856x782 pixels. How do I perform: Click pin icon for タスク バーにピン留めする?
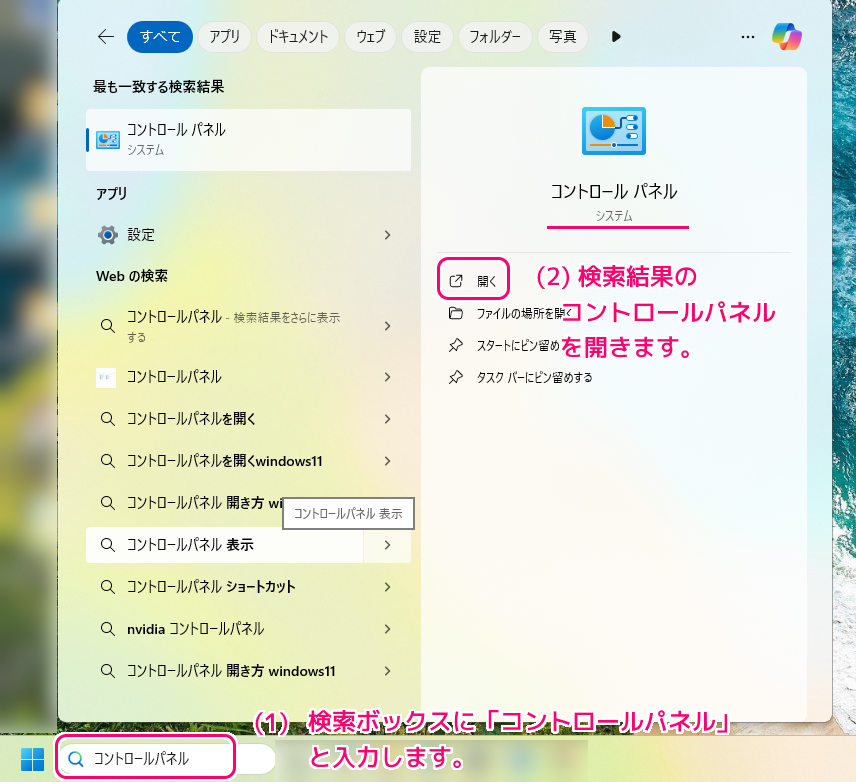[x=456, y=377]
